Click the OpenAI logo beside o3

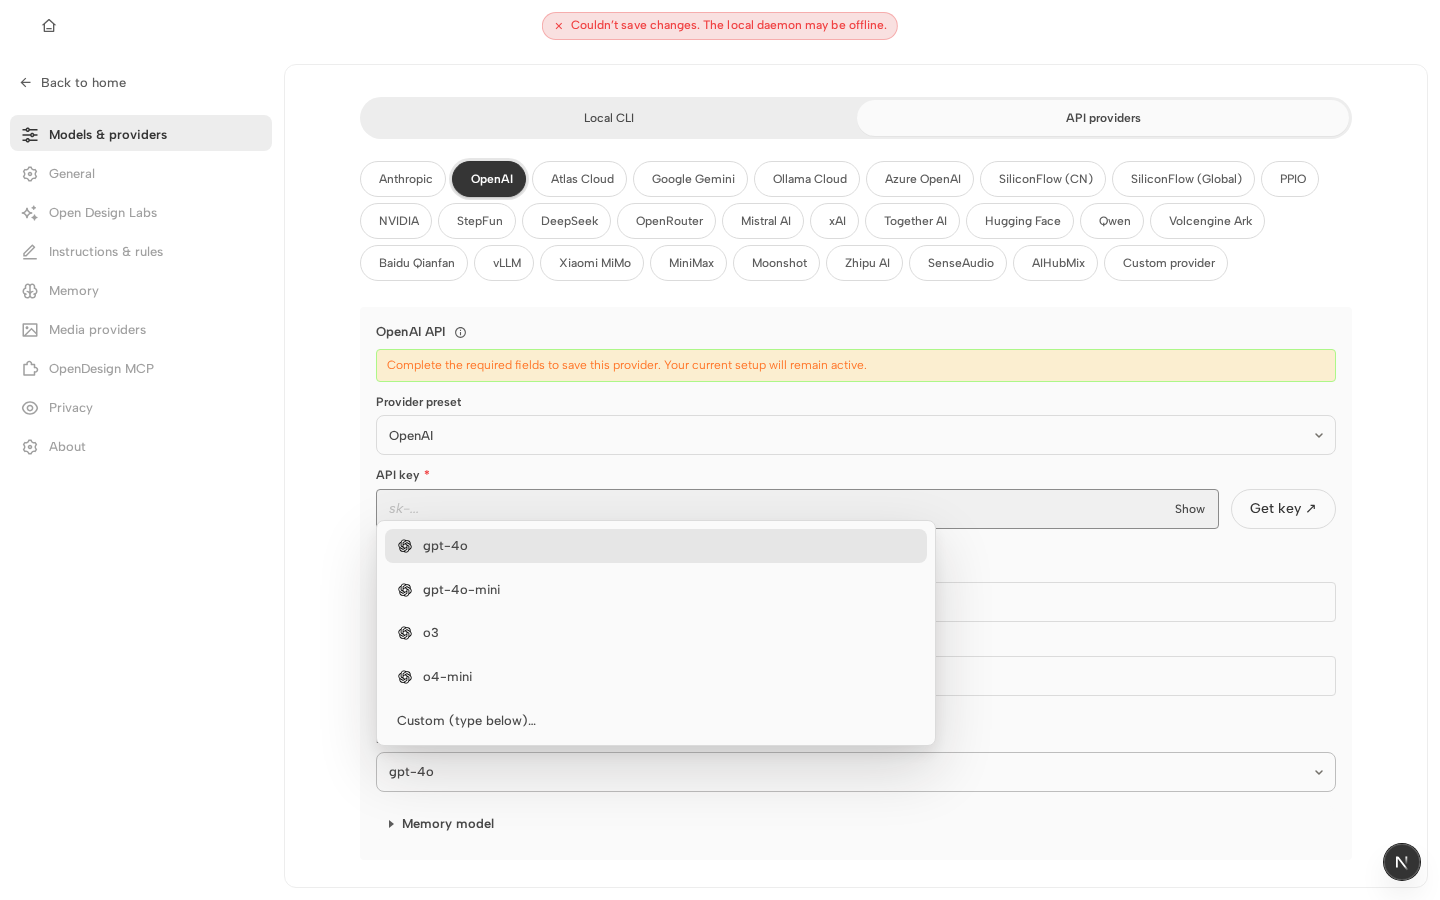point(405,633)
